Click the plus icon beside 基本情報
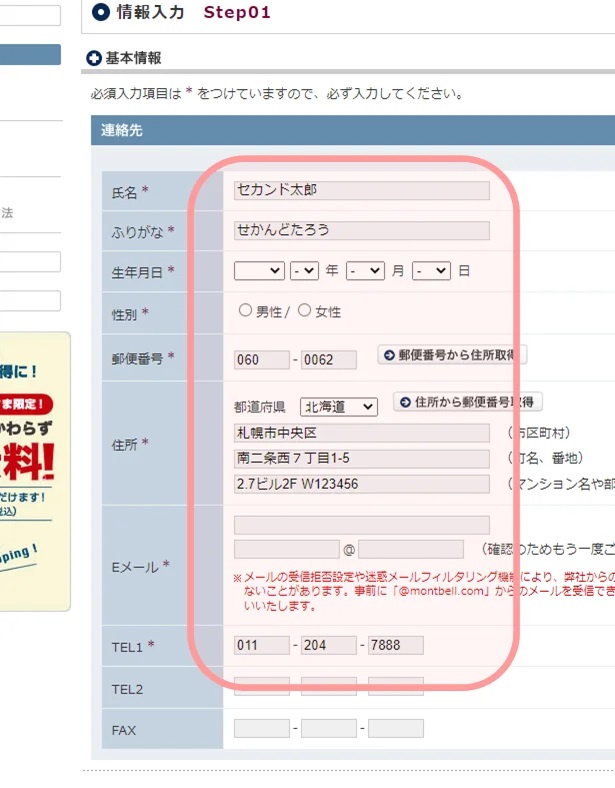Viewport: 615px width, 788px height. tap(94, 58)
